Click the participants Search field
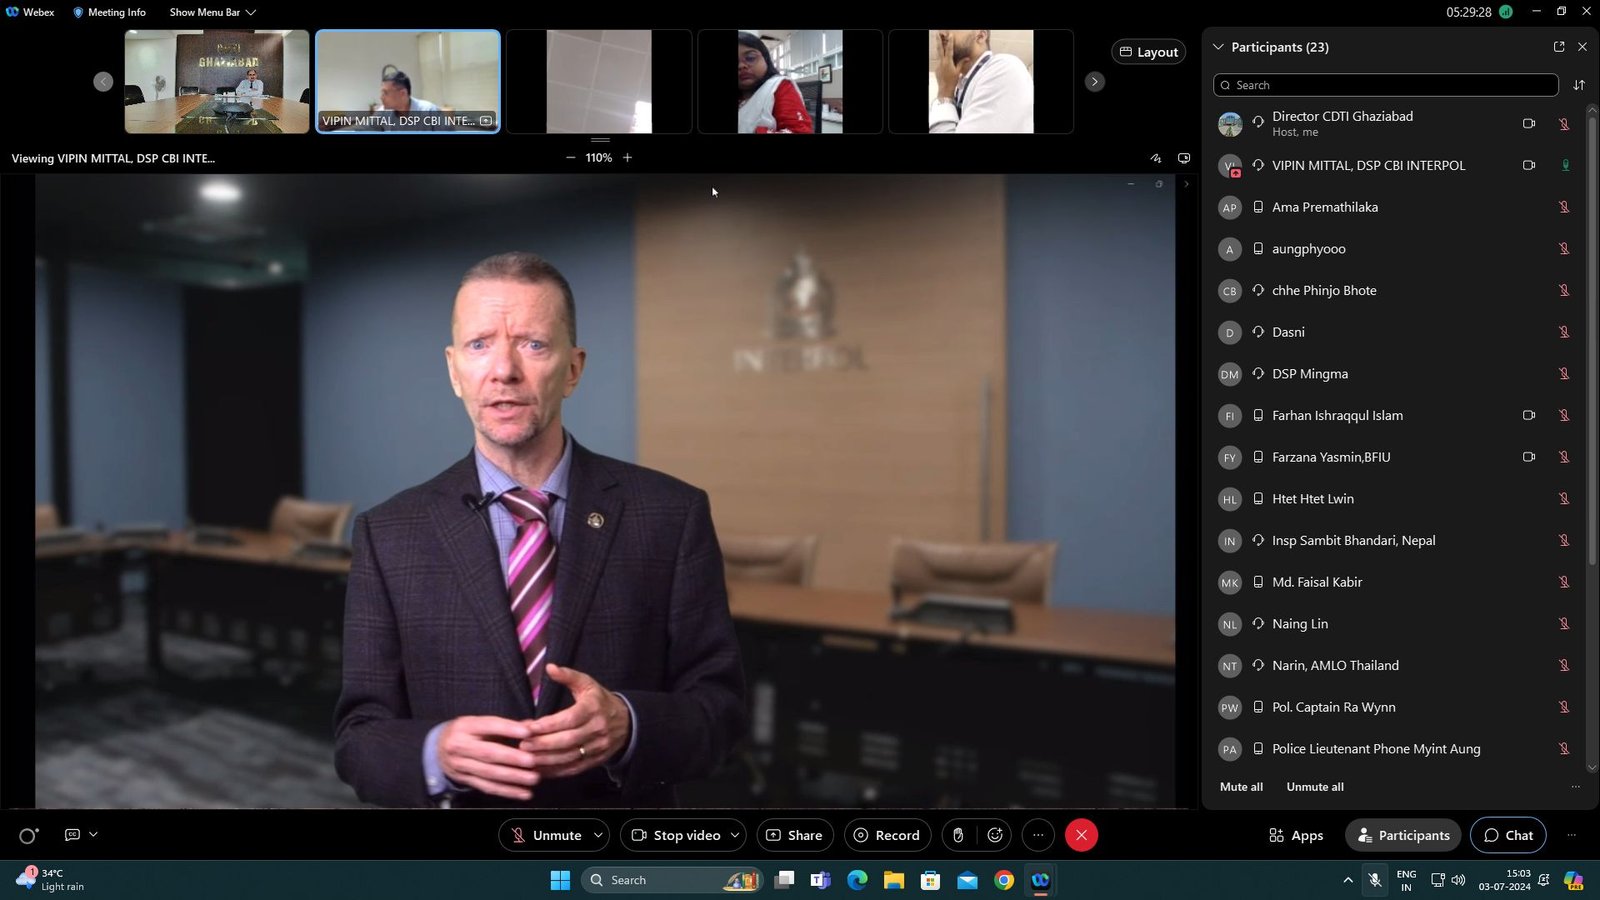 click(x=1385, y=85)
